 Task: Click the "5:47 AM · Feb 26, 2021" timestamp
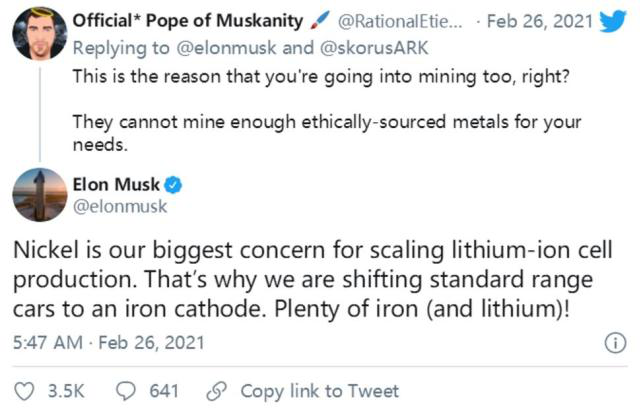[x=108, y=343]
